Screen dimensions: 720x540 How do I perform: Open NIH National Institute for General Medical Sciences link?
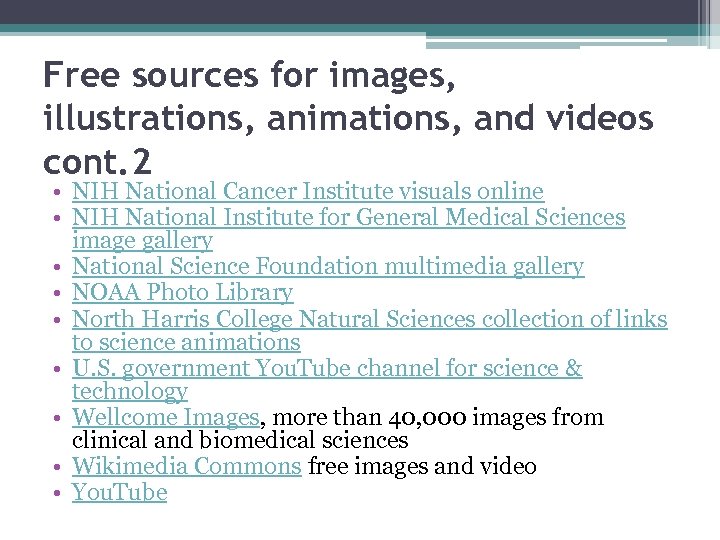click(x=349, y=228)
